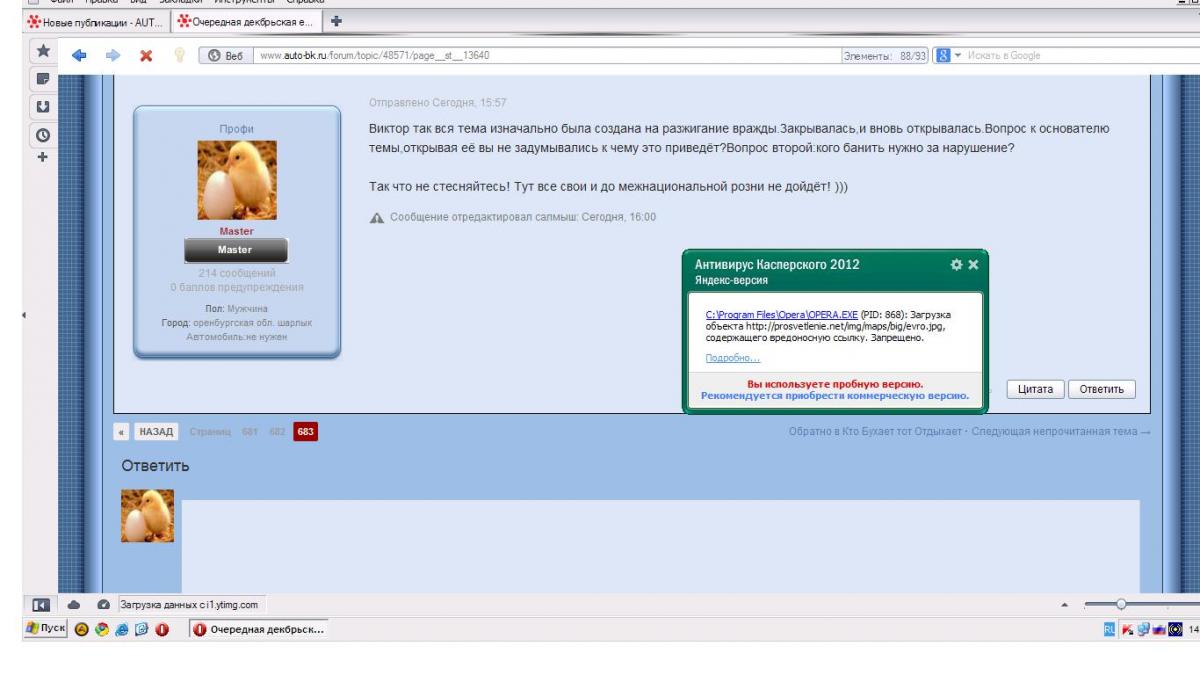The image size is (1200, 675).
Task: Click the Отправлено Сегодня, 15:57 timestamp
Action: [440, 102]
